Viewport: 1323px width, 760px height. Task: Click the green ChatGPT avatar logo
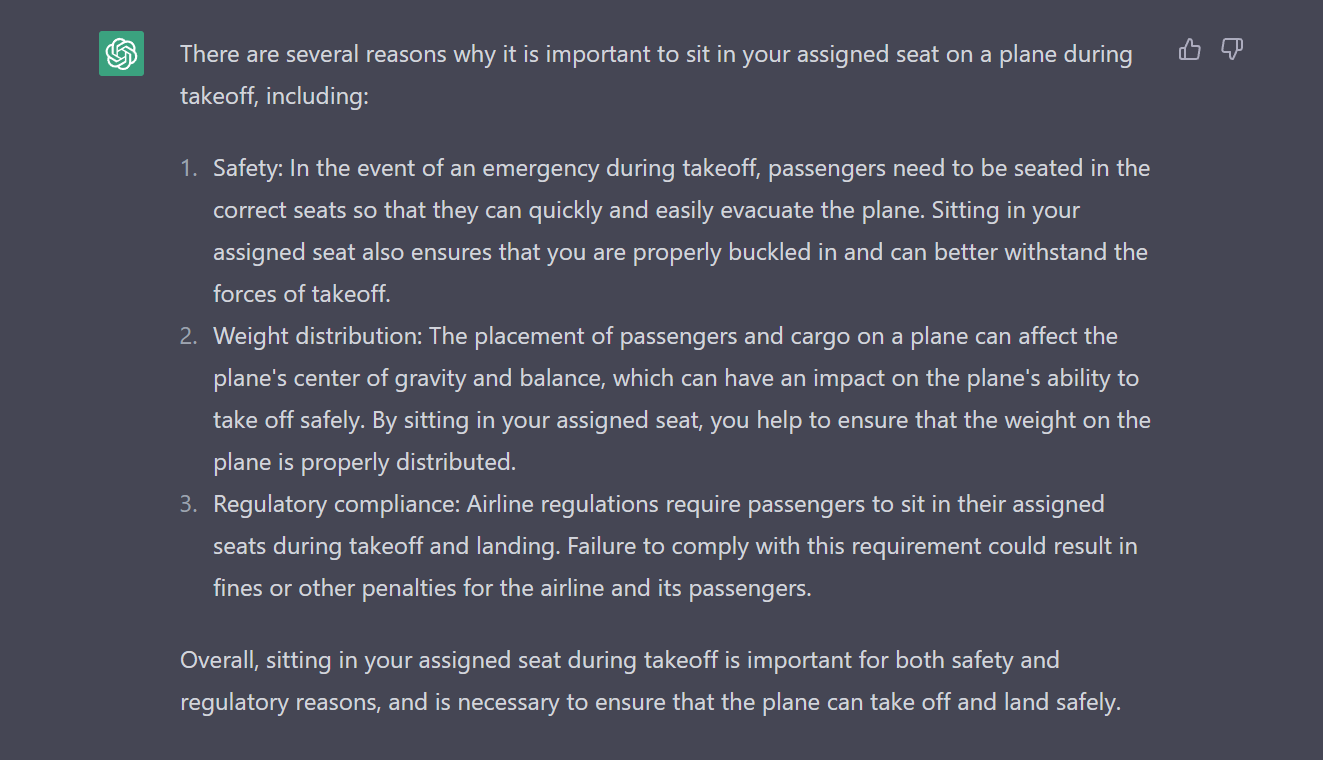[121, 53]
